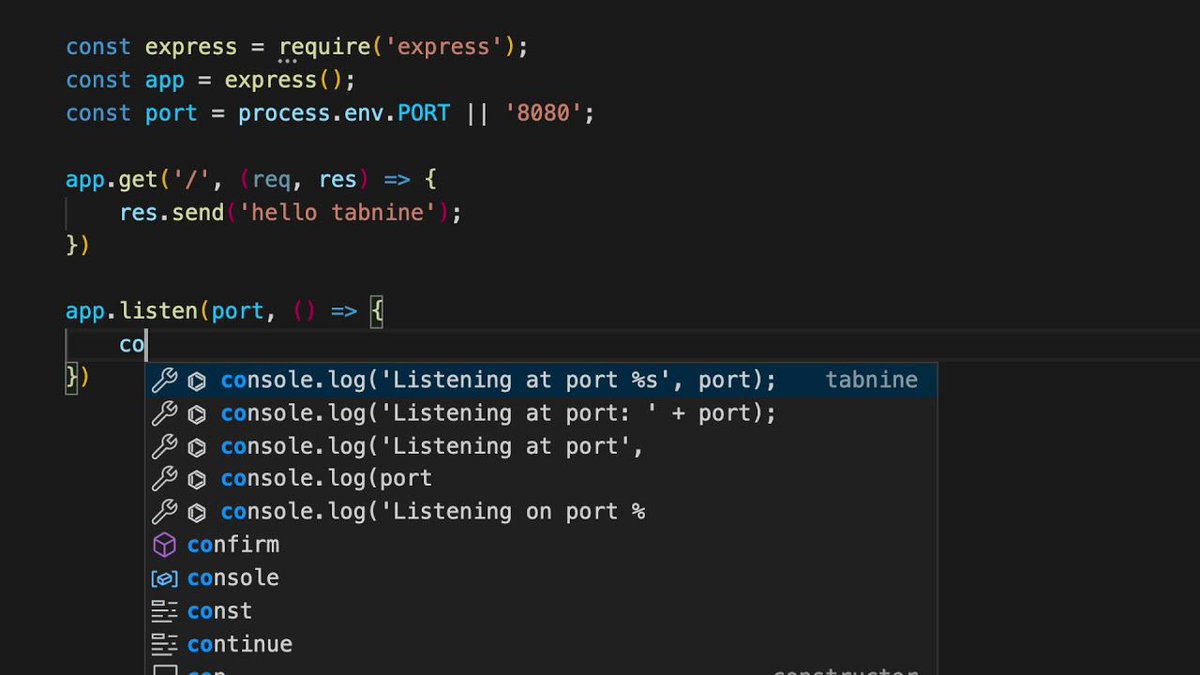Select the continue keyword completion
This screenshot has width=1200, height=675.
pos(239,643)
